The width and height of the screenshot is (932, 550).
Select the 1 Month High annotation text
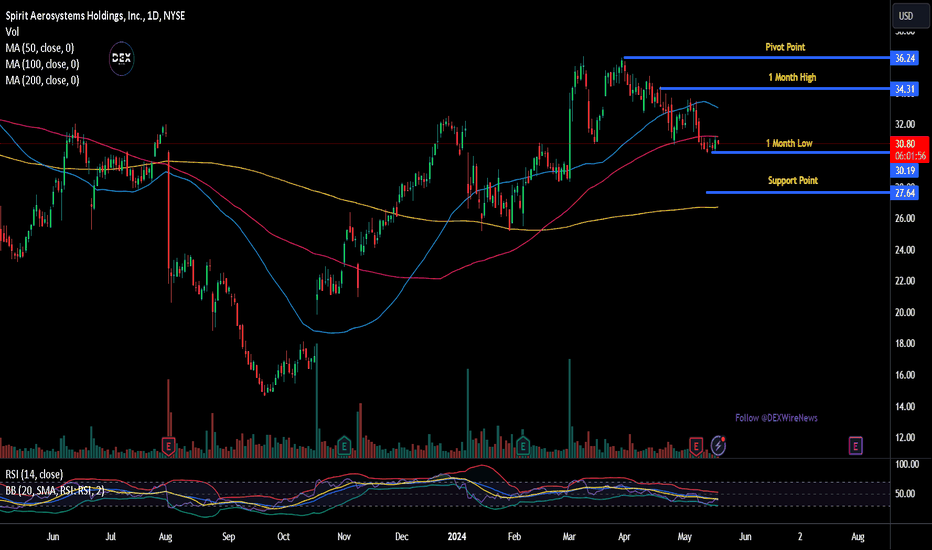[792, 77]
